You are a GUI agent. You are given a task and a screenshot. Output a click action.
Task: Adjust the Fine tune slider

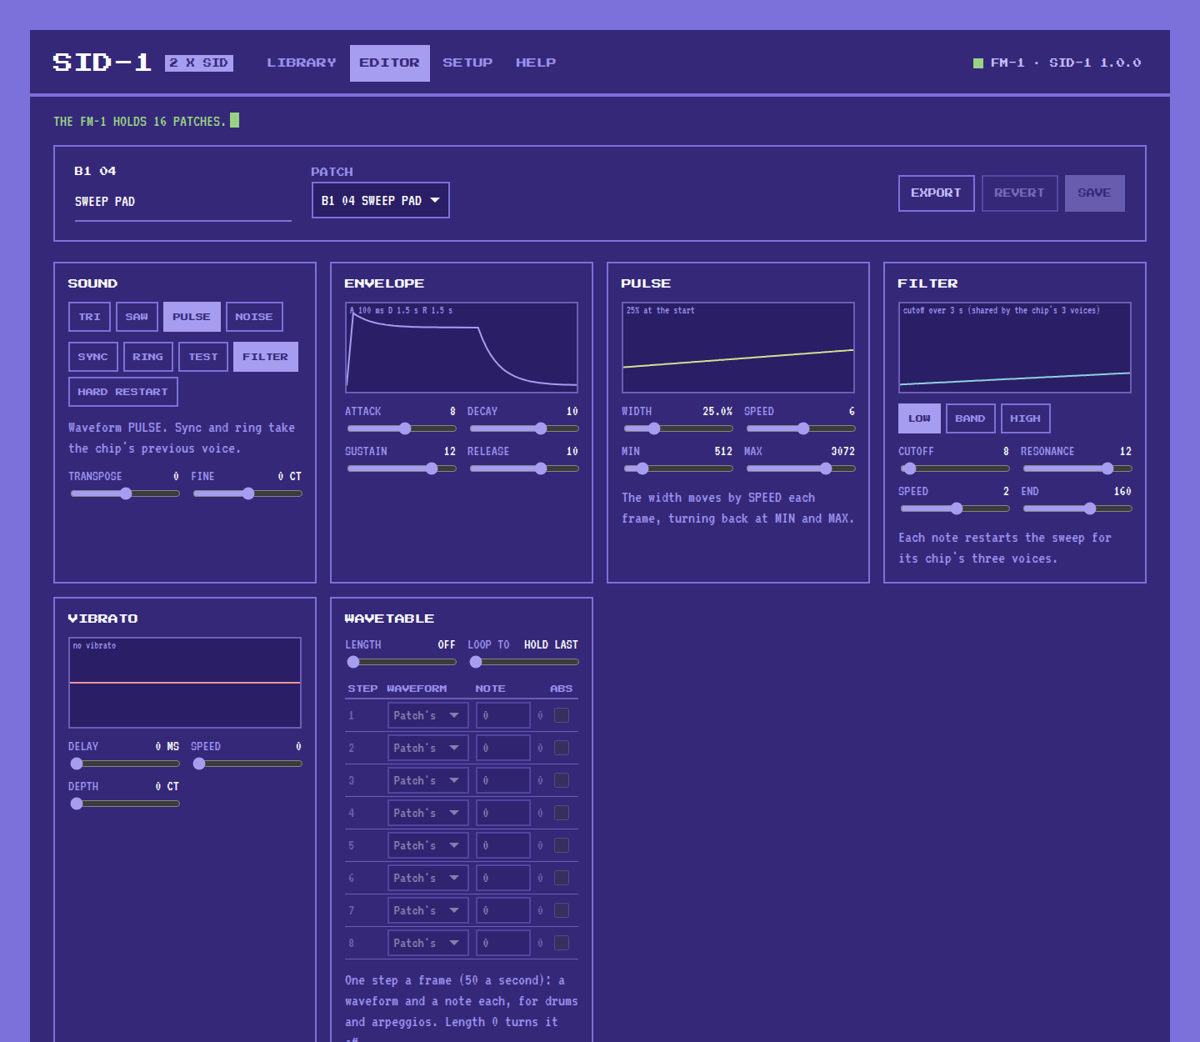coord(248,493)
